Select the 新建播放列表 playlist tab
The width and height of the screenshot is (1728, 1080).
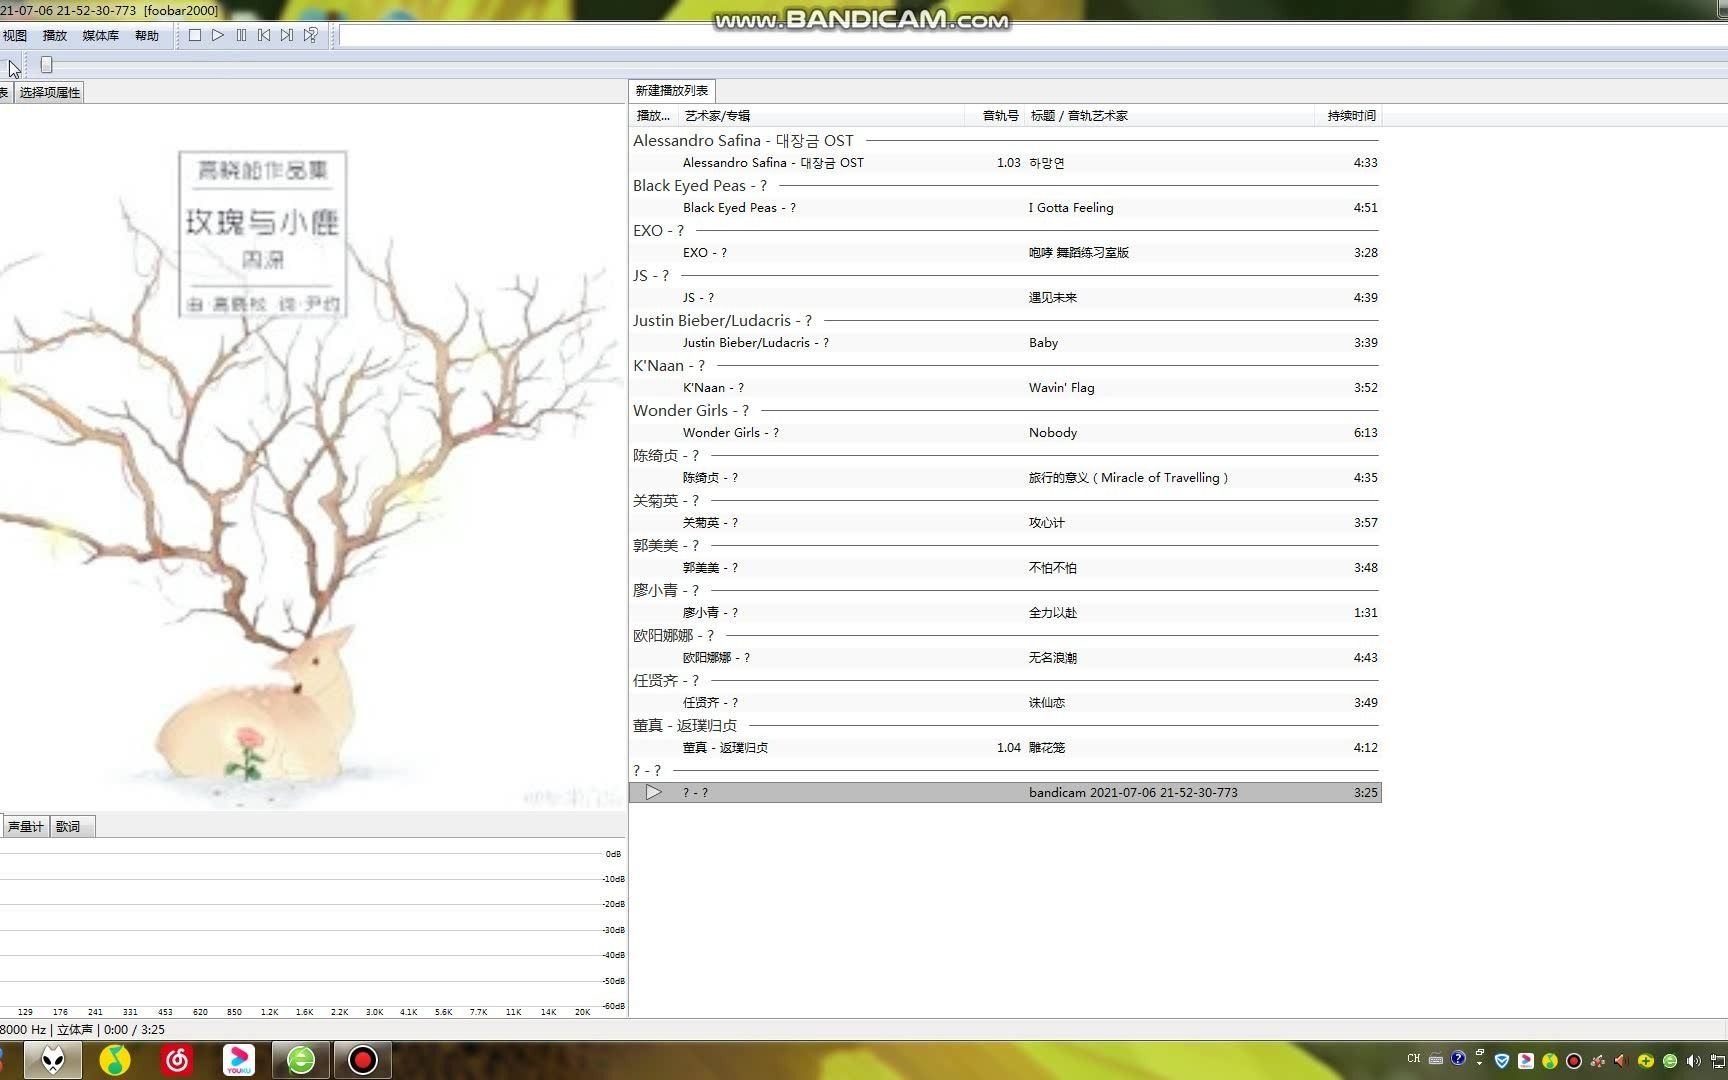672,90
